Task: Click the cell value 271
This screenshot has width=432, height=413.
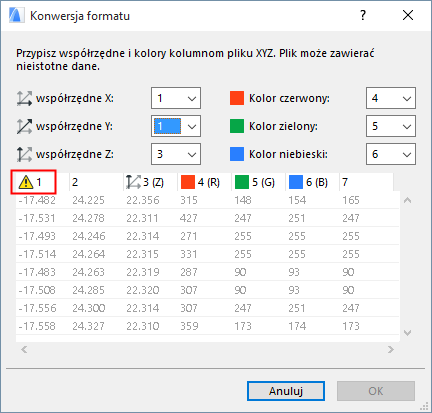Action: 189,236
